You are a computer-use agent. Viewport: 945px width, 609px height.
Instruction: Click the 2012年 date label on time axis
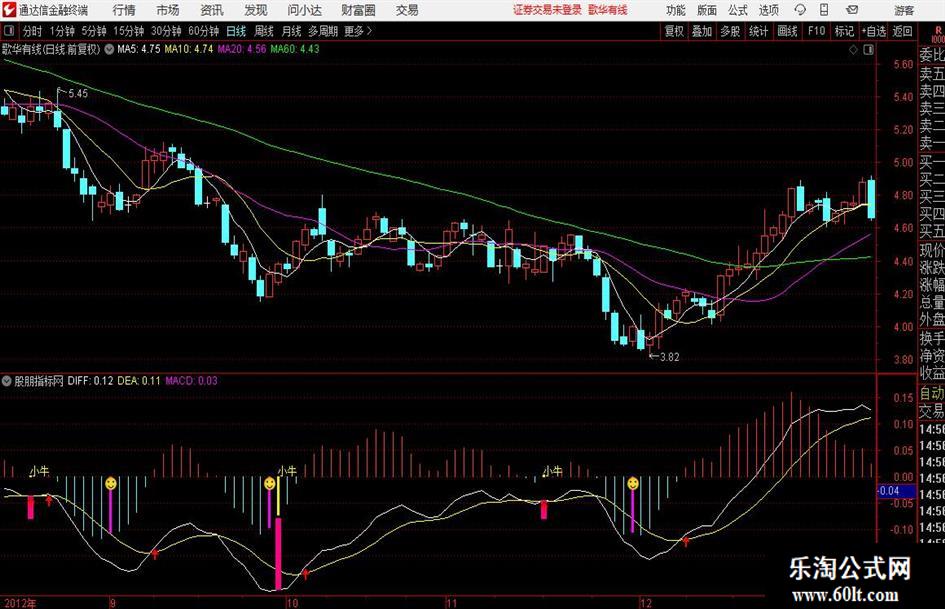pyautogui.click(x=20, y=603)
